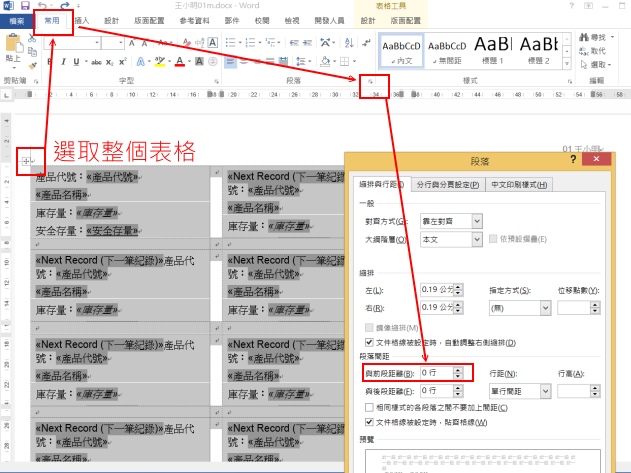Toggle snap to grid checkbox
This screenshot has height=473, width=631.
tap(369, 422)
